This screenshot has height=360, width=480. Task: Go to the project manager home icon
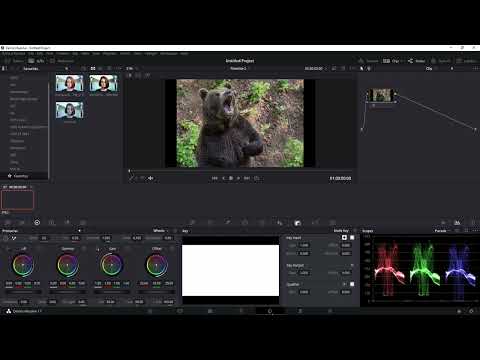[459, 311]
